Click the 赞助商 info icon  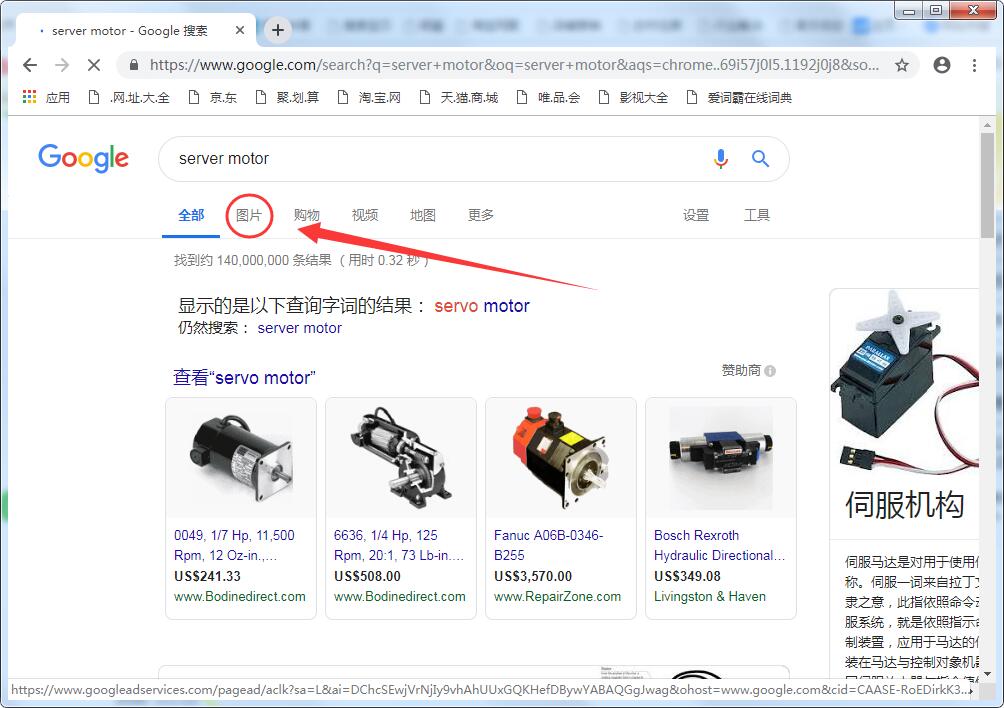click(770, 371)
